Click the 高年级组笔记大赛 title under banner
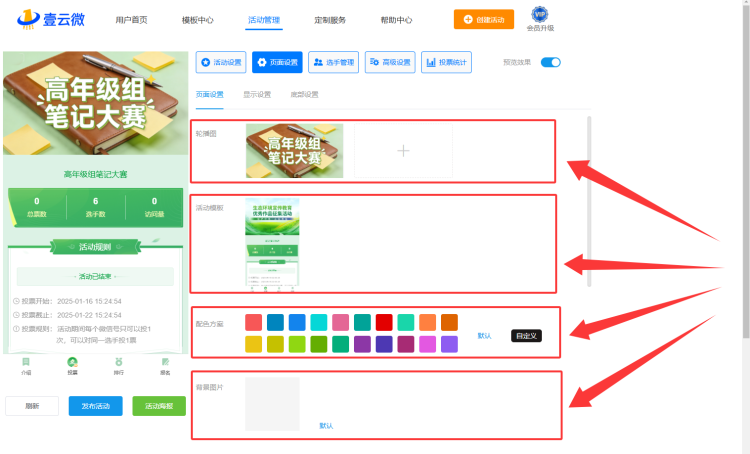The width and height of the screenshot is (750, 454). 96,174
